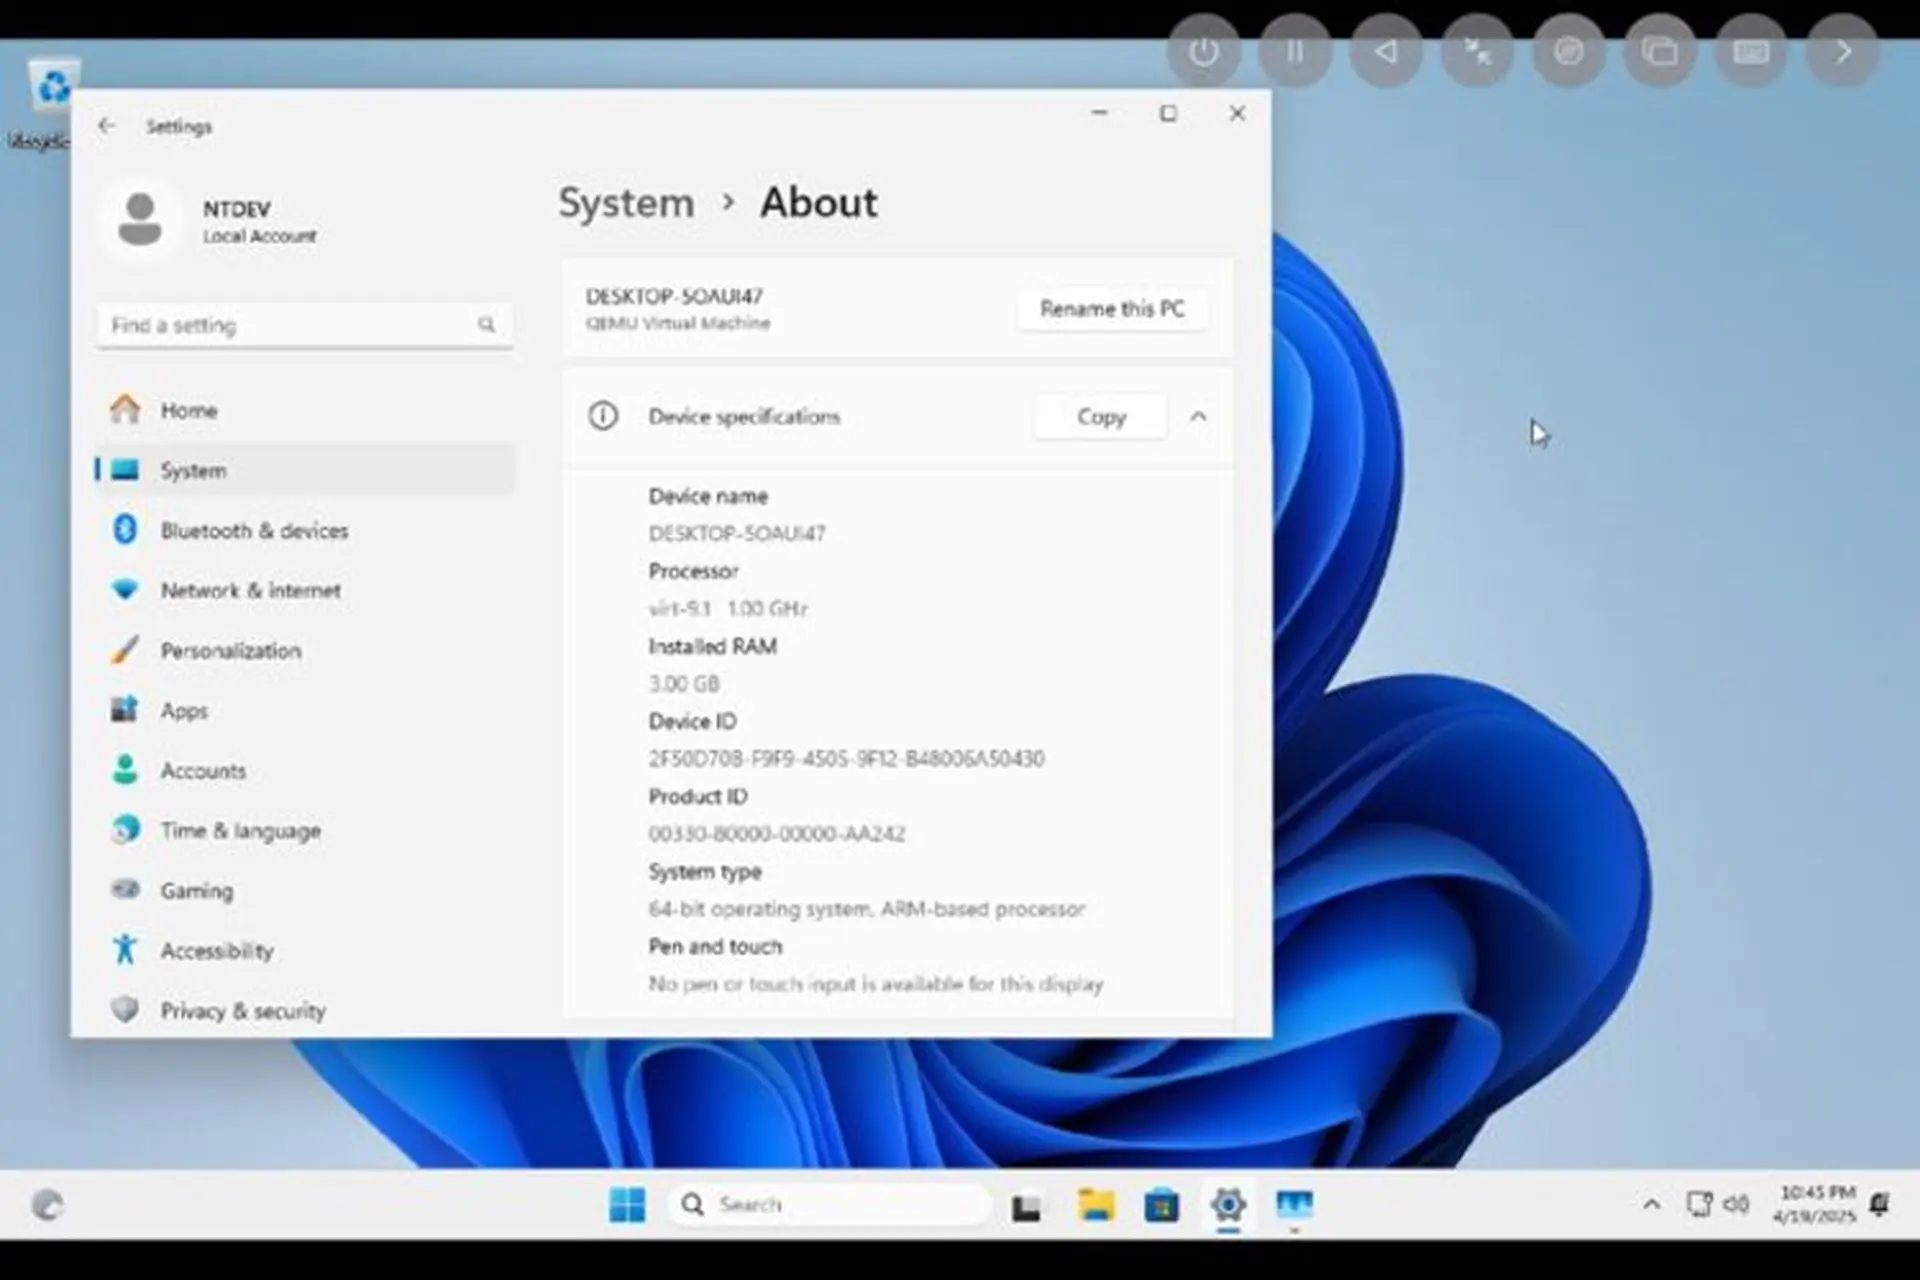Open Network & internet settings

[250, 590]
